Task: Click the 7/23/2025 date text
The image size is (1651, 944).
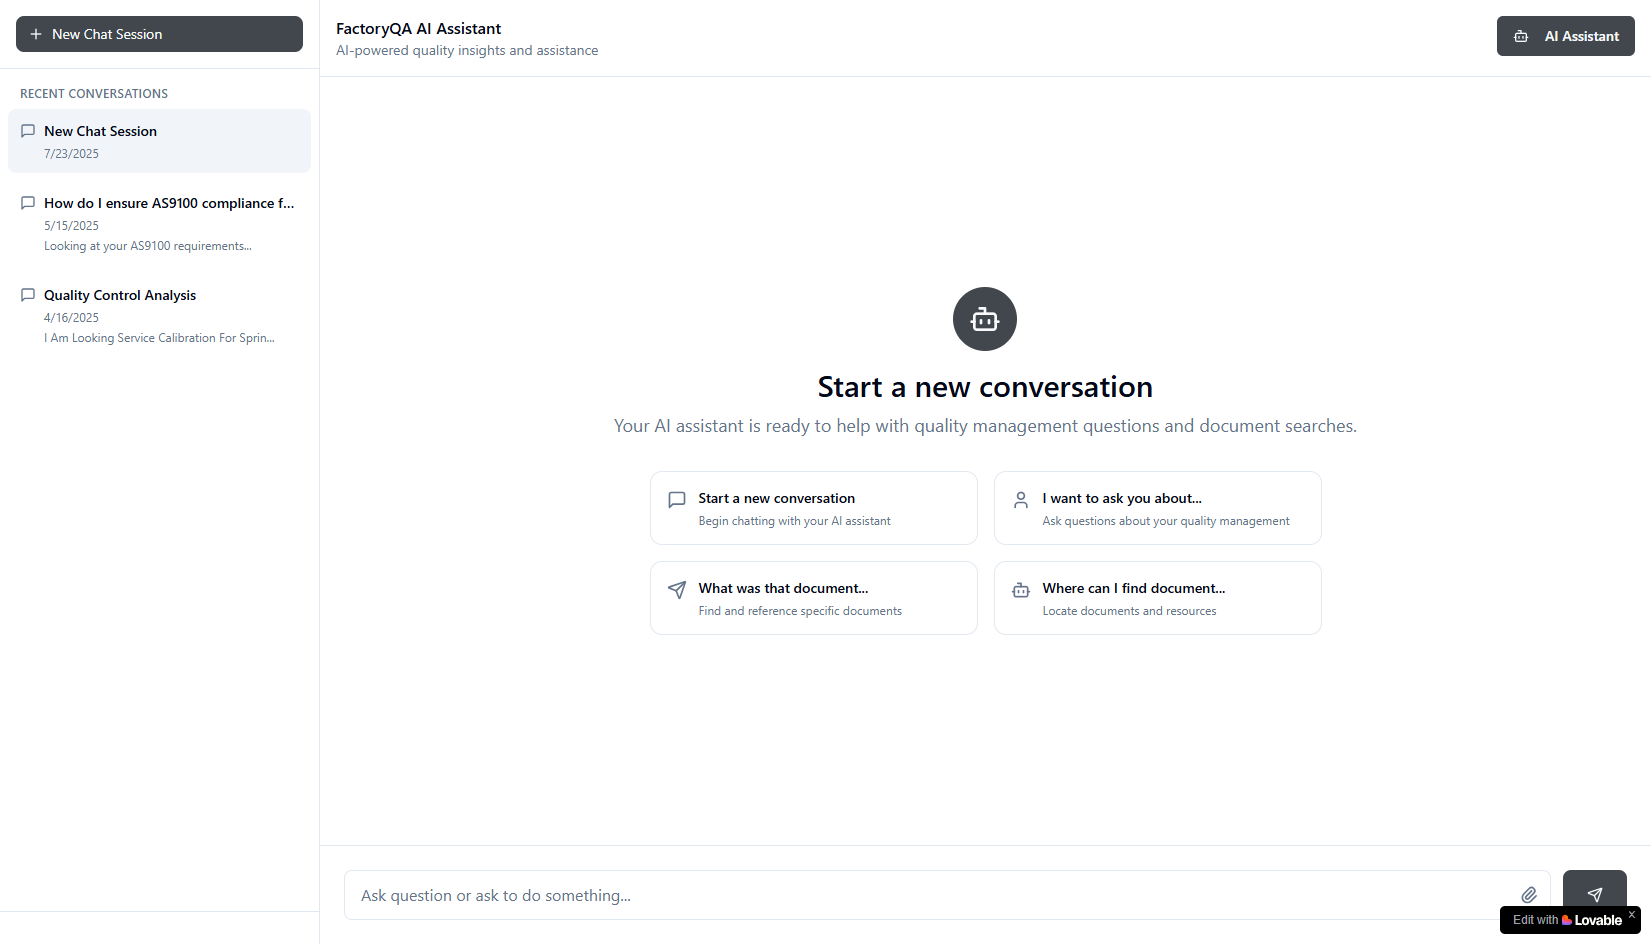Action: (71, 154)
